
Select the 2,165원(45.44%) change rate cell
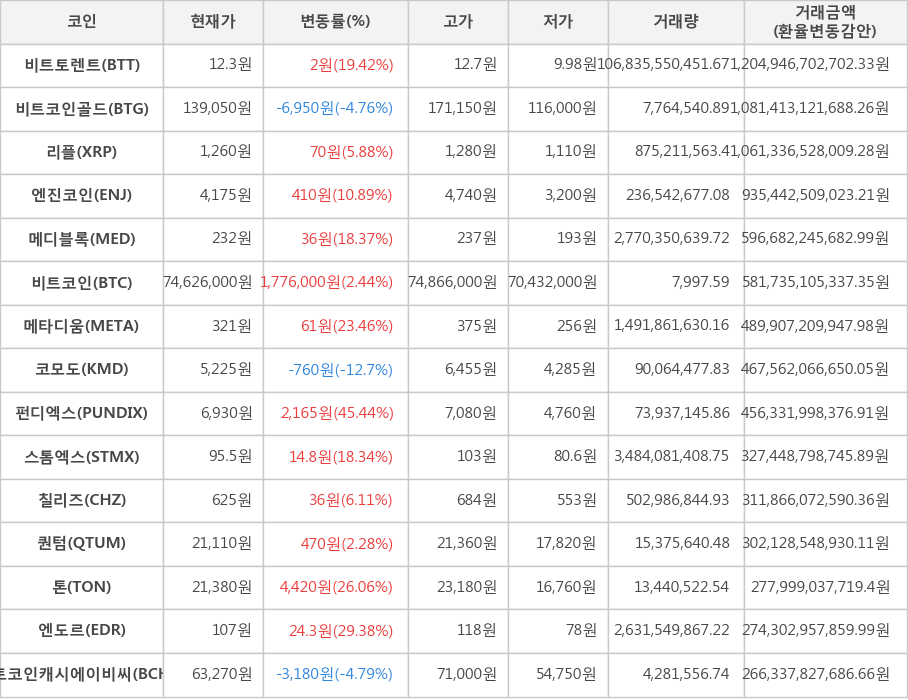point(337,413)
